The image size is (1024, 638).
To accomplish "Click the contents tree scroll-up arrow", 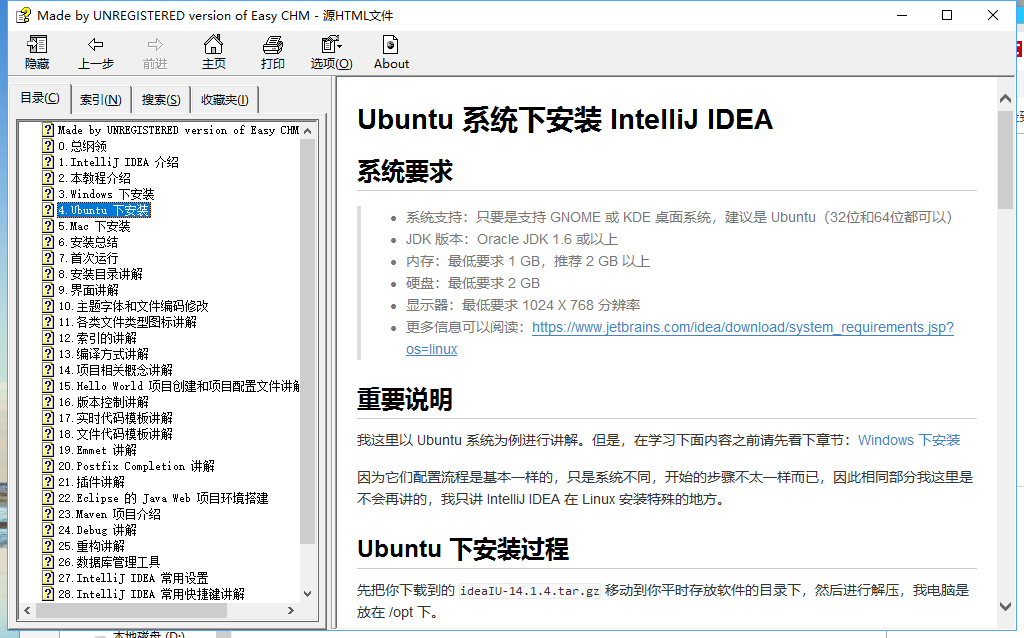I will (308, 131).
